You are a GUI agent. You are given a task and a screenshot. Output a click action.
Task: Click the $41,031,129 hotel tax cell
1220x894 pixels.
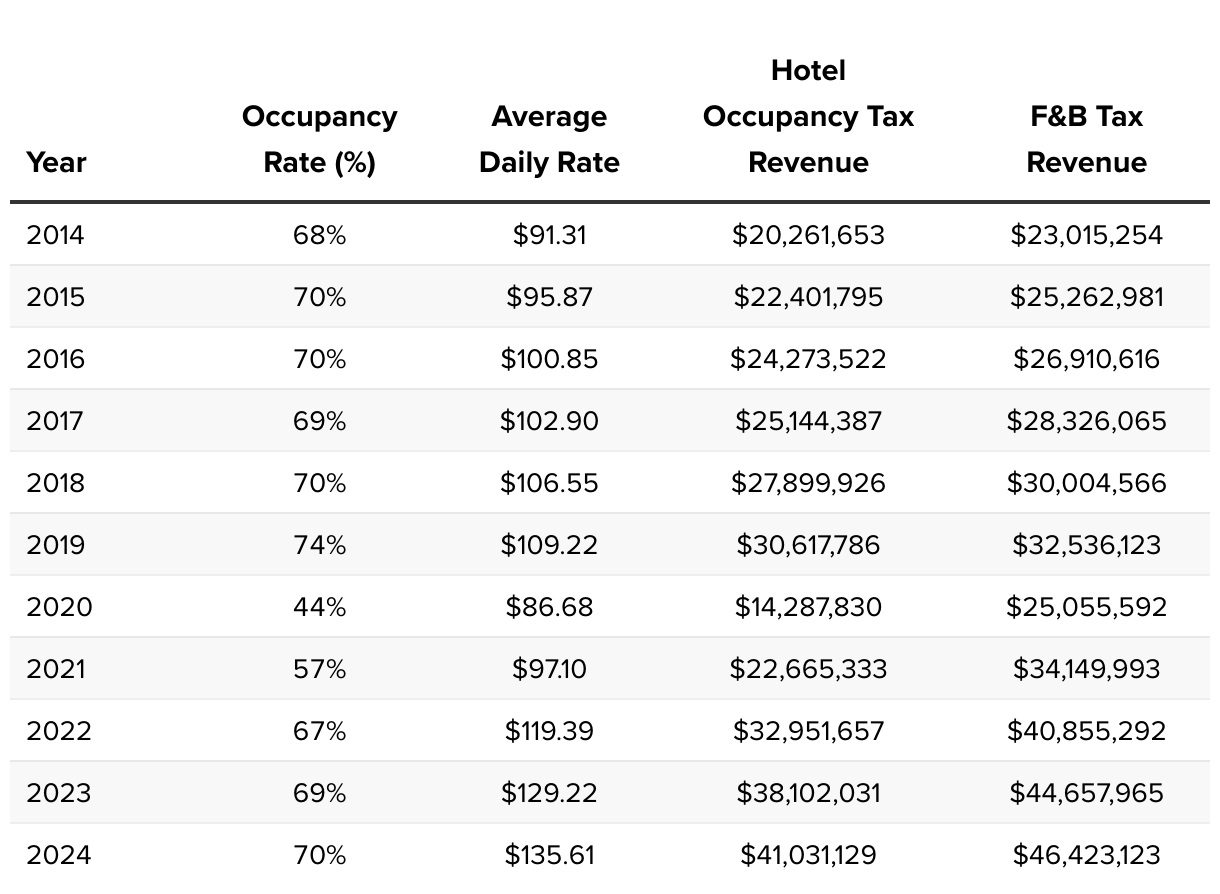coord(808,855)
